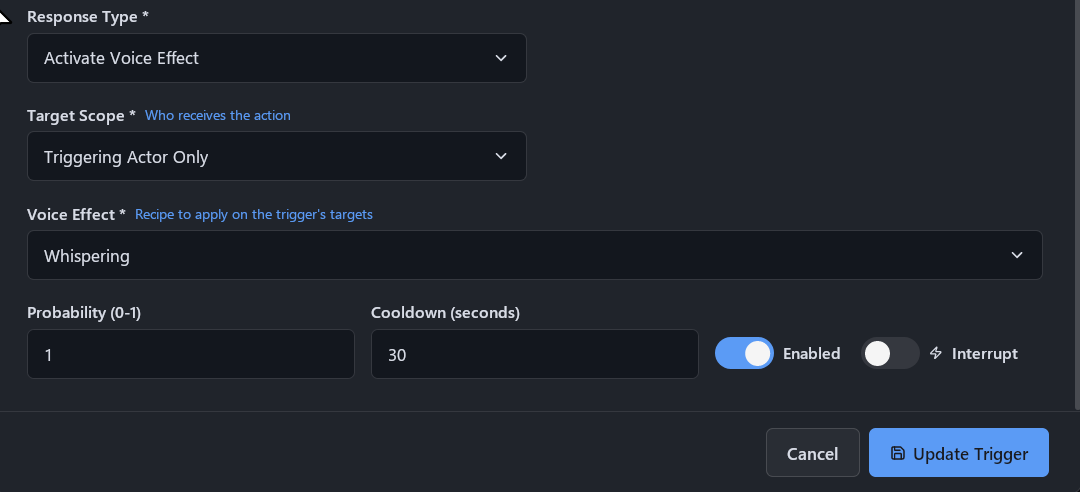1080x492 pixels.
Task: Click the Cancel button
Action: [813, 453]
